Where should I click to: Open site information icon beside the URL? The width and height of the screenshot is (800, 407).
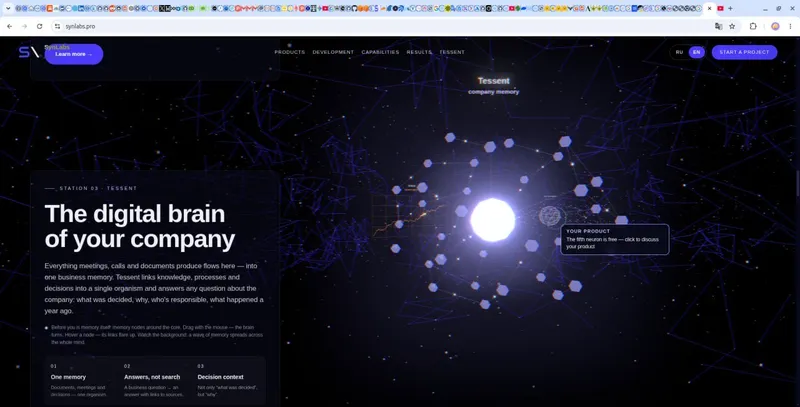click(x=57, y=26)
